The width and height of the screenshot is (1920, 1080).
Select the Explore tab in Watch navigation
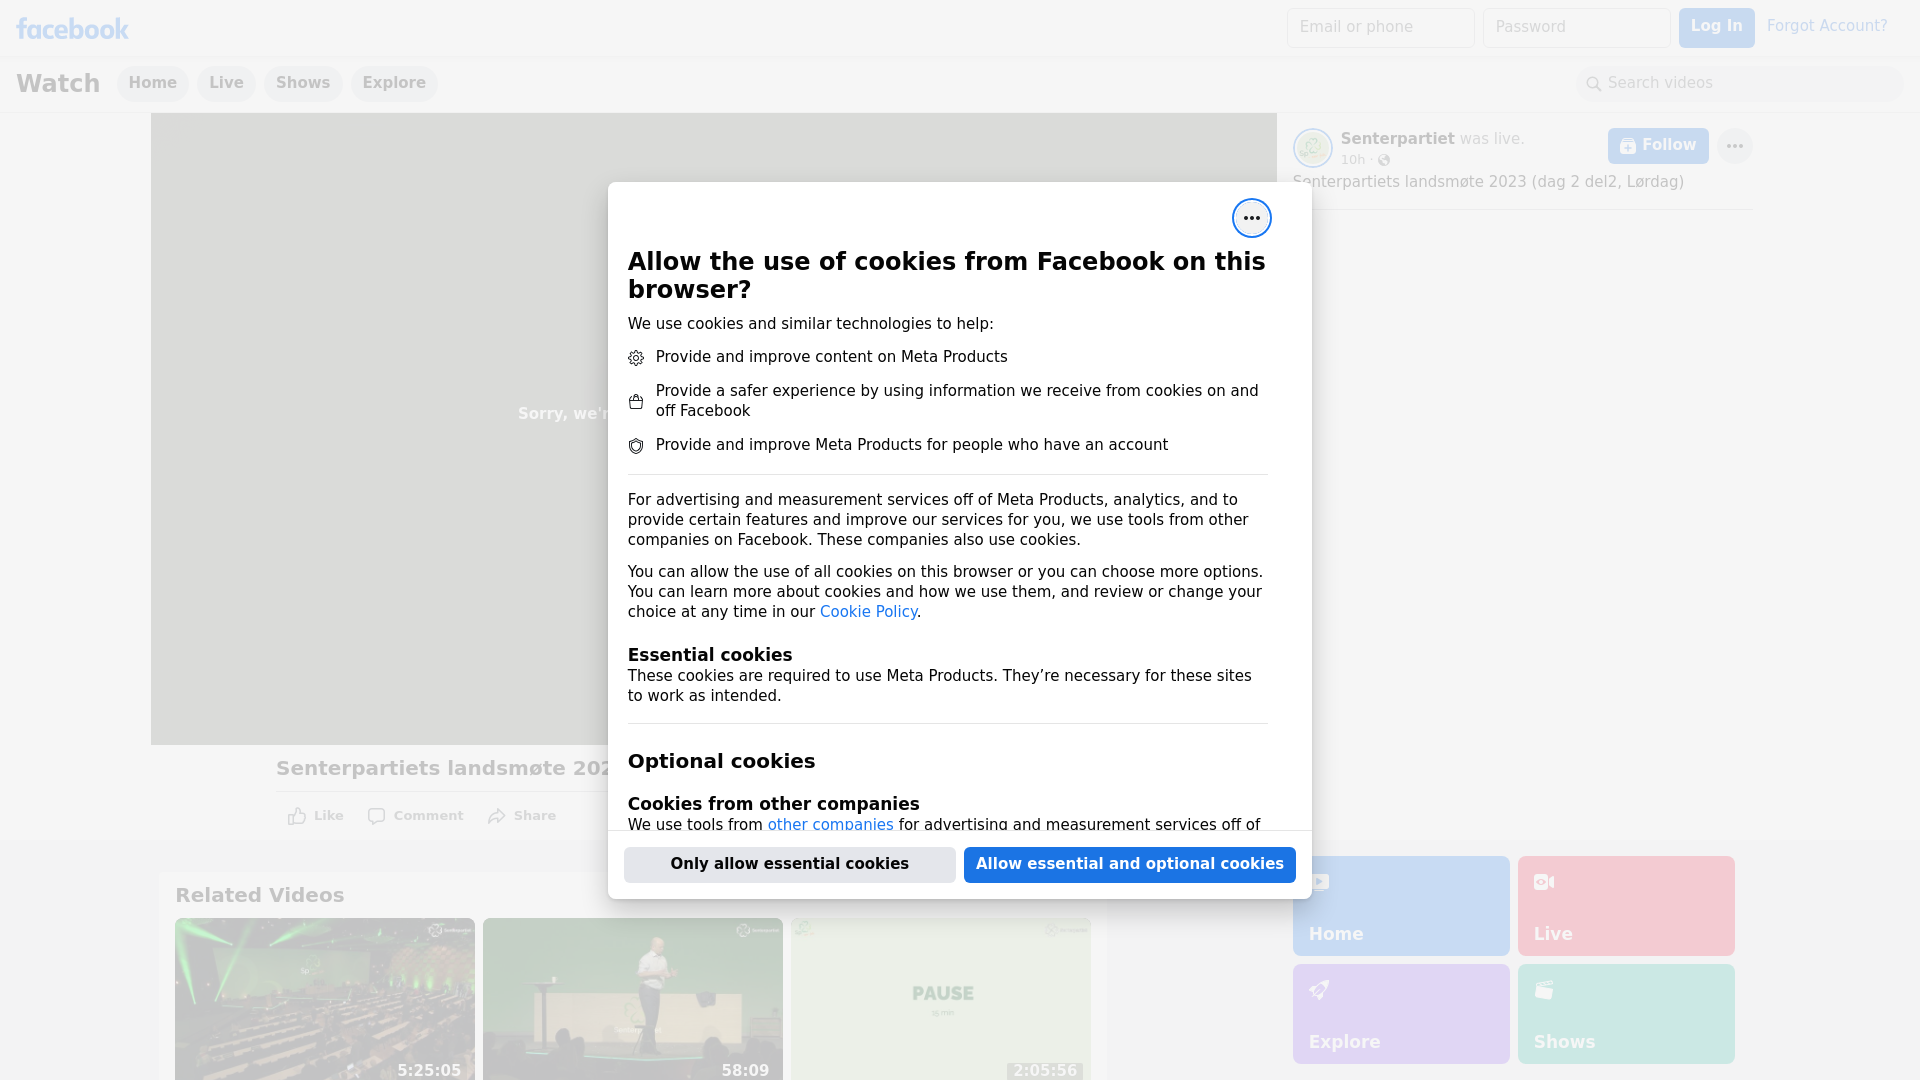coord(394,84)
